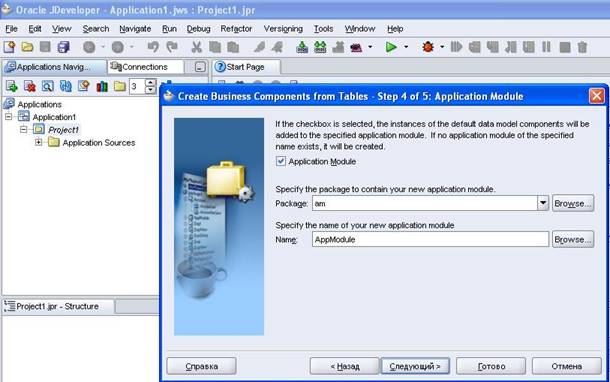The height and width of the screenshot is (382, 610).
Task: Click the Redo arrow icon
Action: pyautogui.click(x=172, y=47)
